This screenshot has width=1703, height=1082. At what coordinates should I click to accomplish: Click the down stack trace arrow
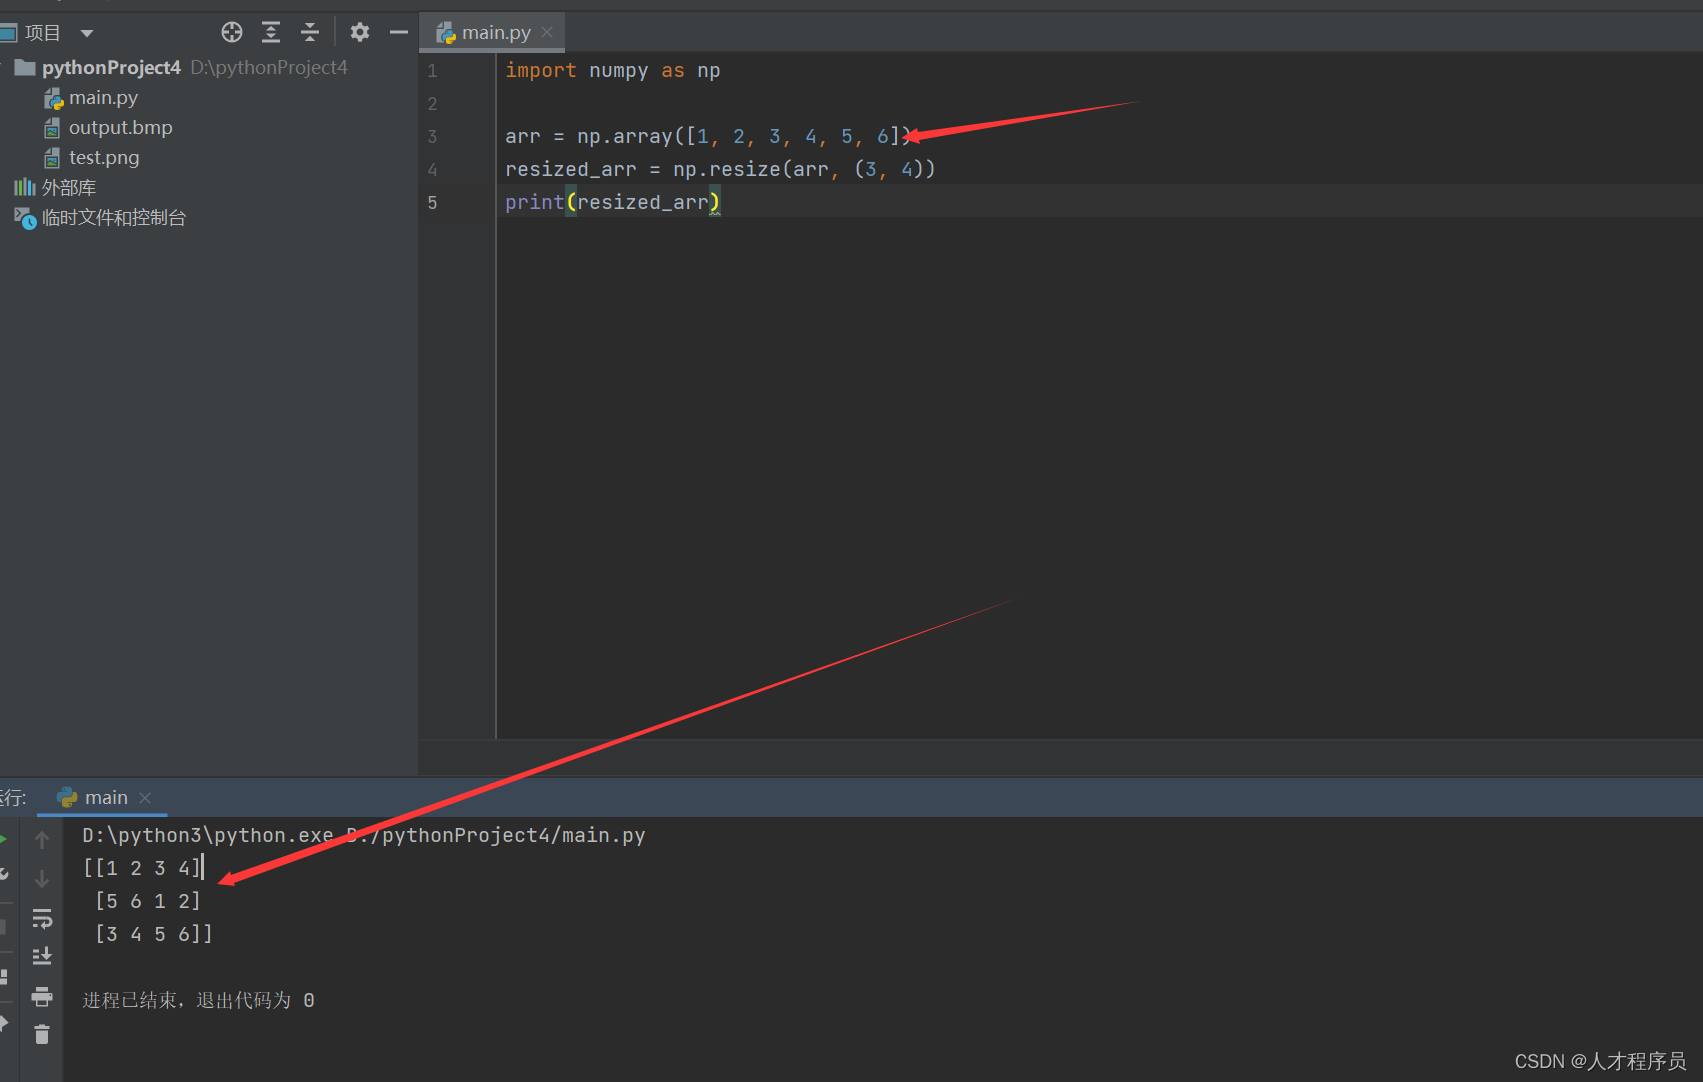click(x=42, y=878)
